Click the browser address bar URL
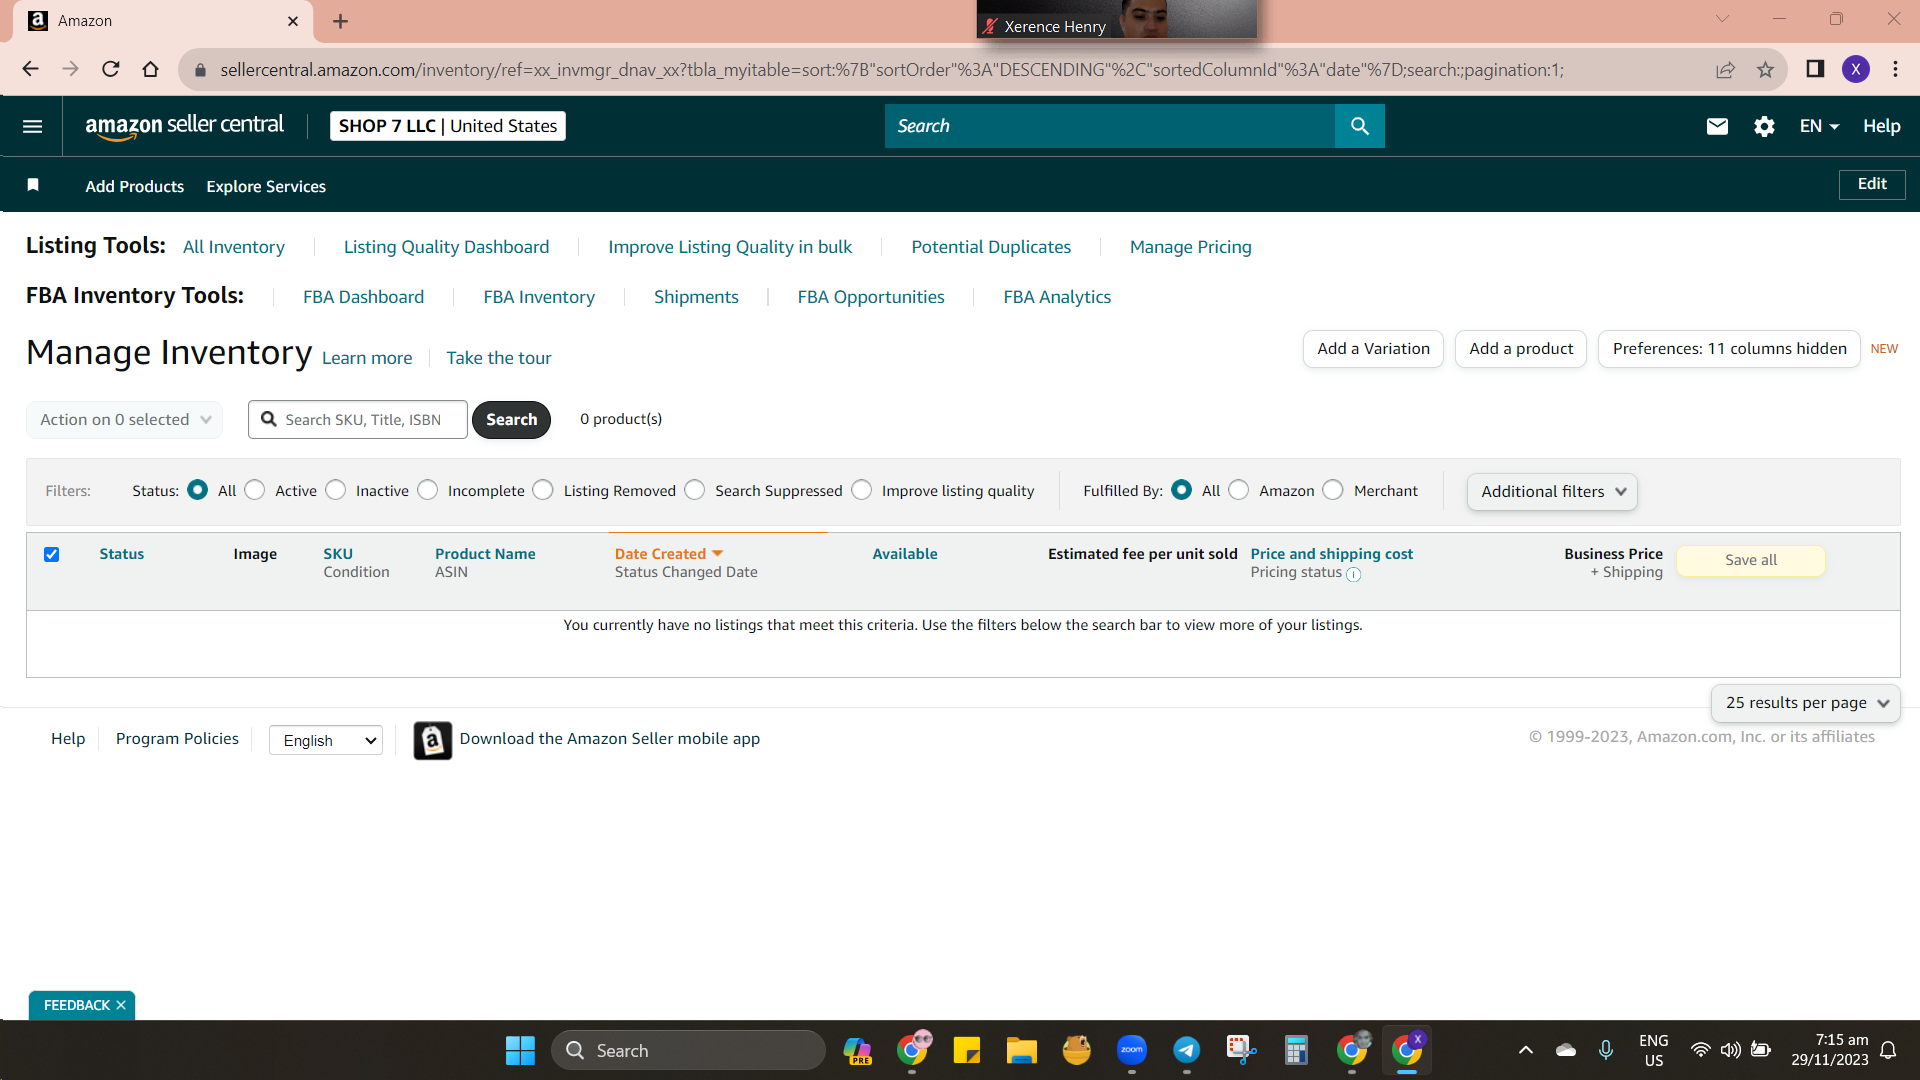 tap(892, 69)
